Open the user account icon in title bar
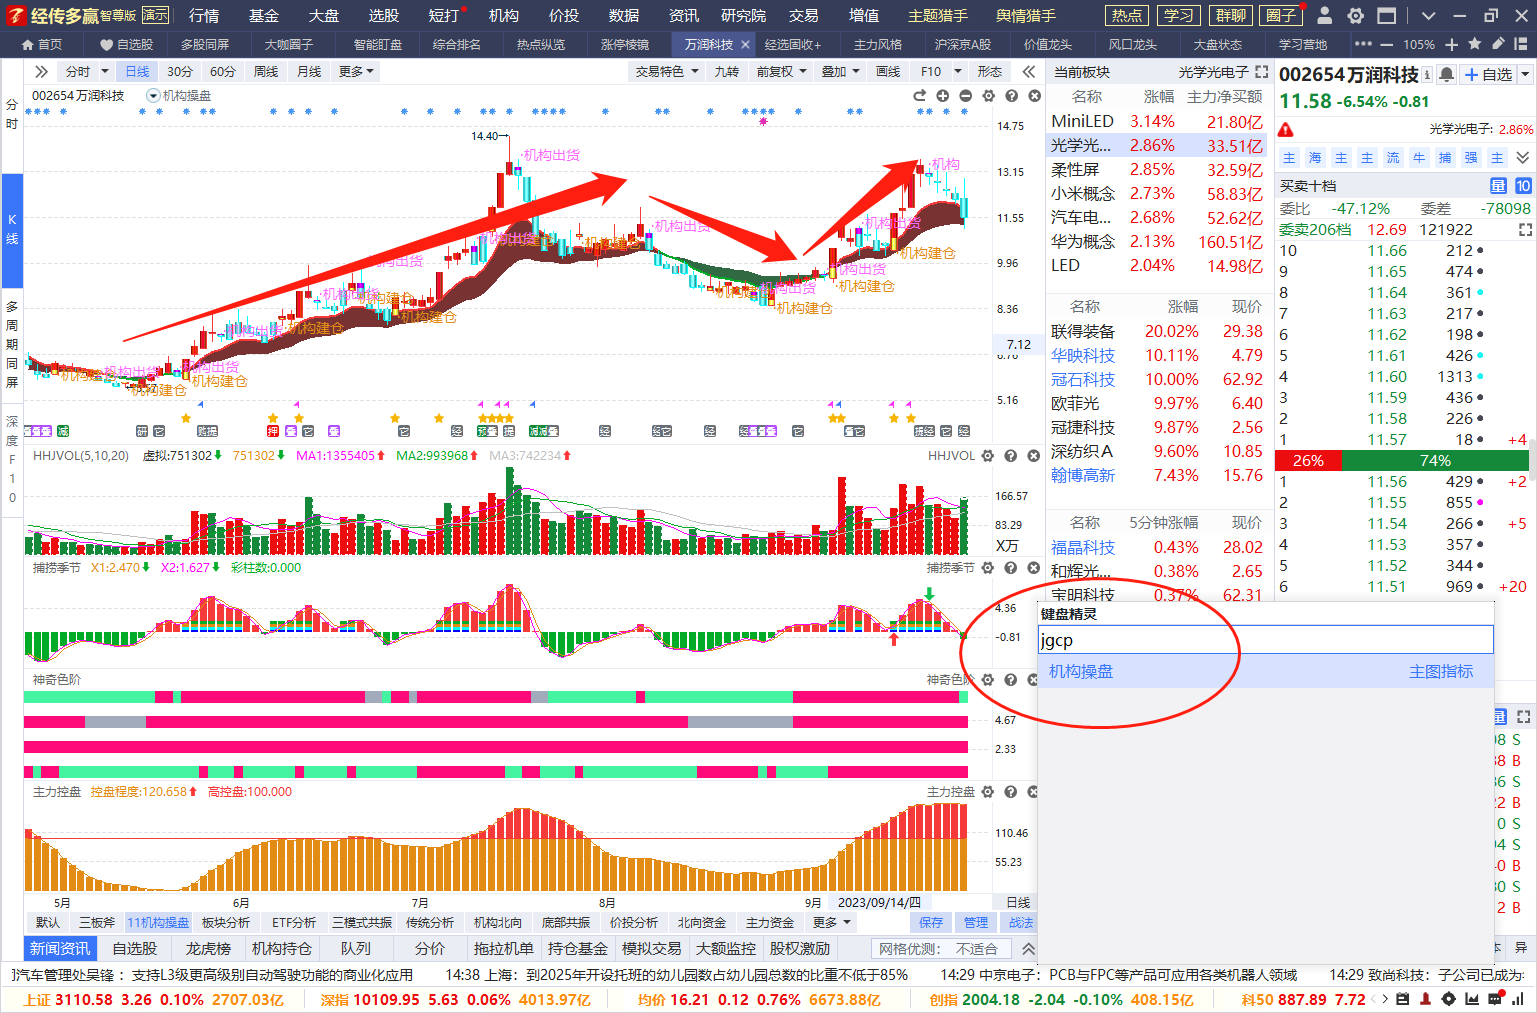The height and width of the screenshot is (1013, 1537). [x=1324, y=15]
